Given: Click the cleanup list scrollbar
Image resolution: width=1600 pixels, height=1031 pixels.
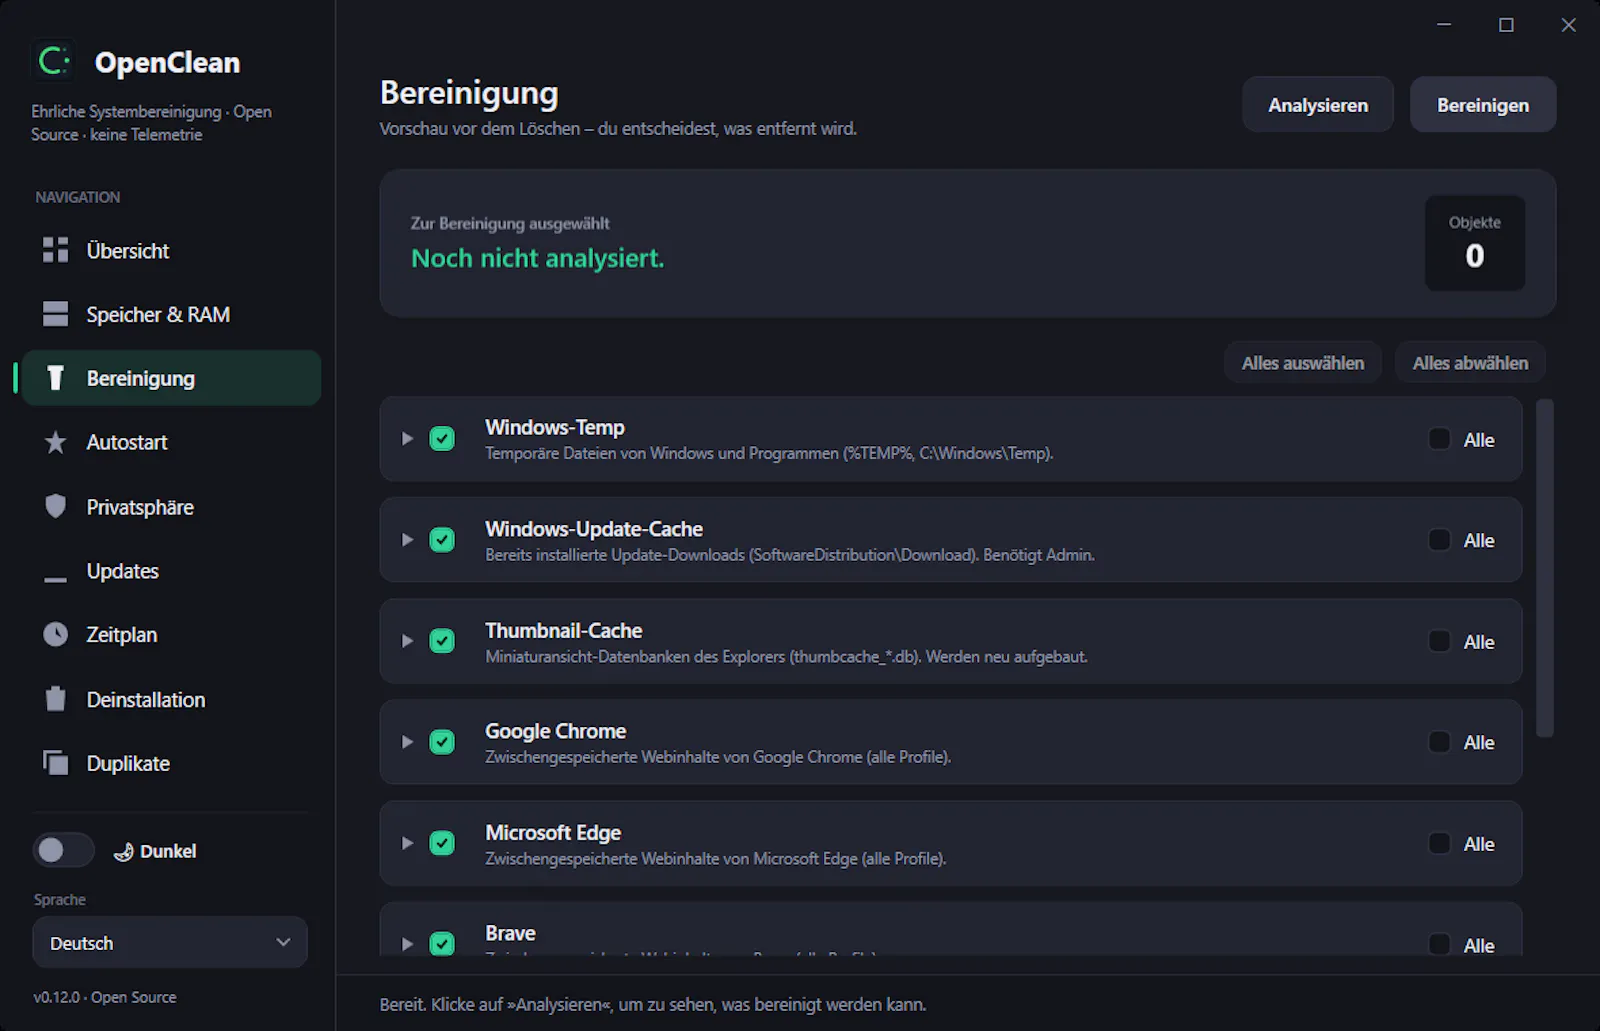Looking at the screenshot, I should (1545, 568).
